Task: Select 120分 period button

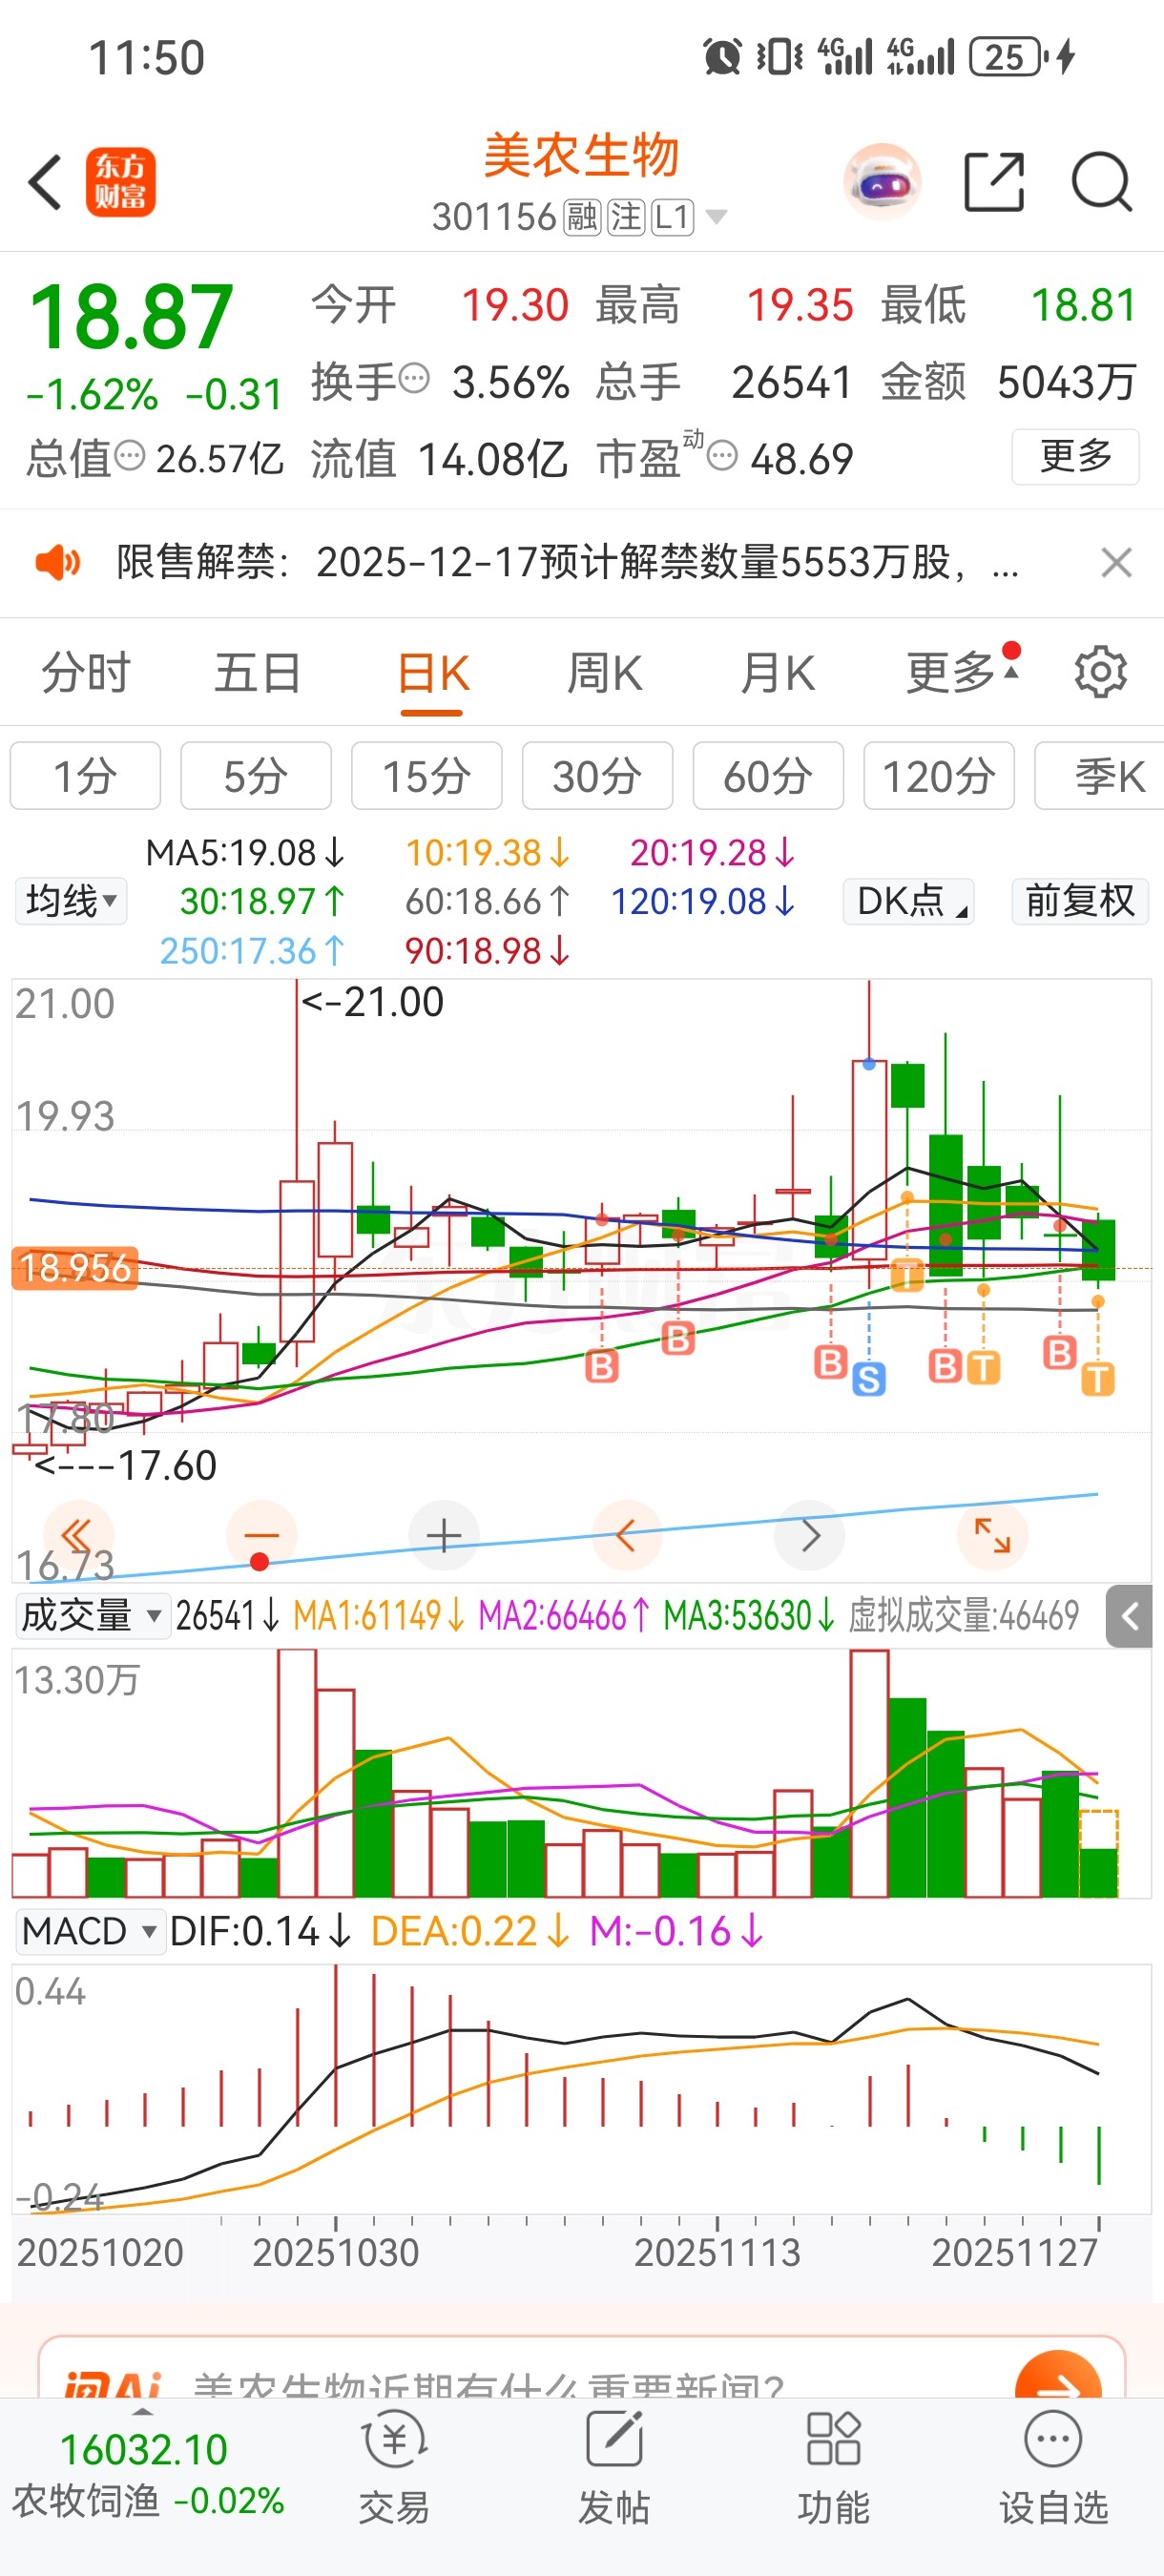Action: 939,776
